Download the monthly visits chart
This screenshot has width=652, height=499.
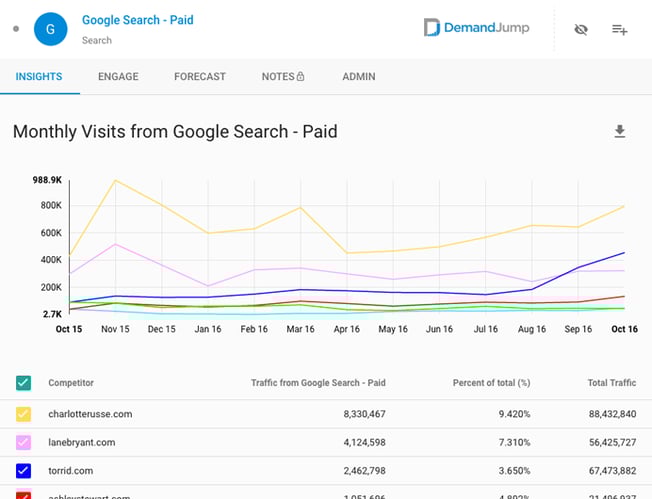[x=620, y=131]
